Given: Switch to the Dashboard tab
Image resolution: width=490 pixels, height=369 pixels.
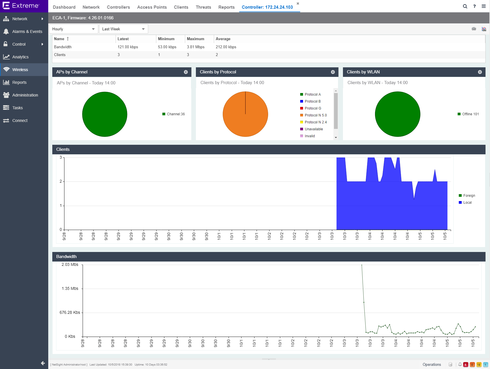Looking at the screenshot, I should [x=64, y=7].
